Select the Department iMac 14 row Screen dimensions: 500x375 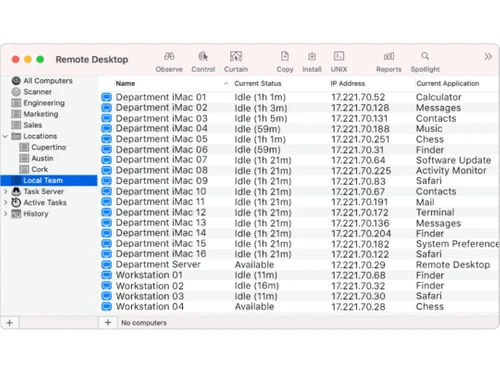pos(299,233)
